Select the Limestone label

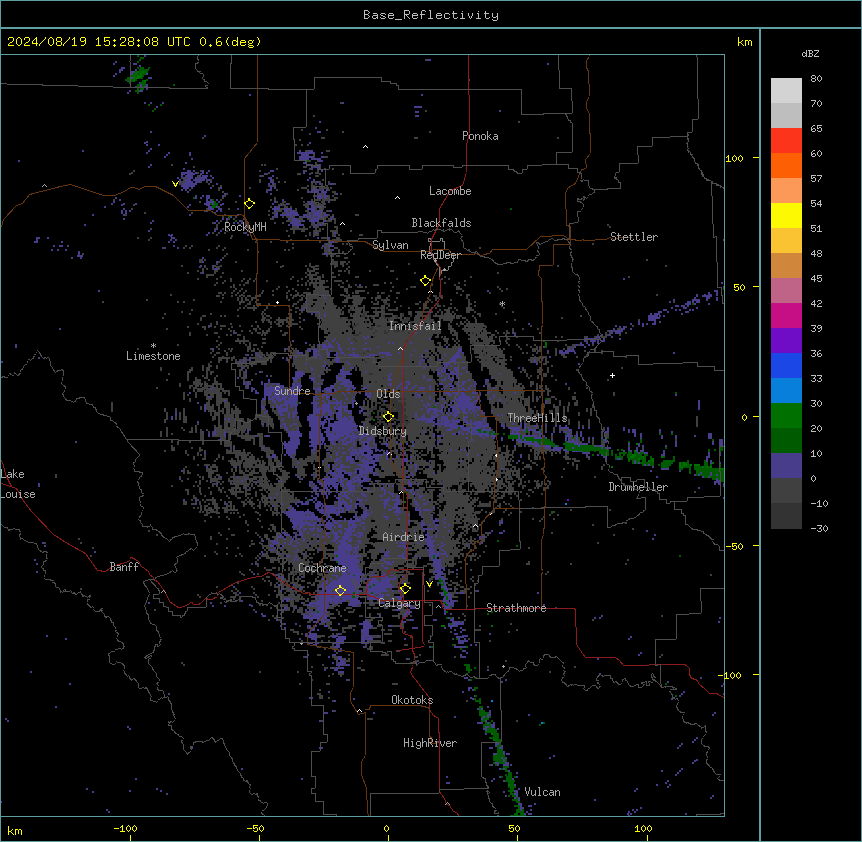tap(153, 356)
